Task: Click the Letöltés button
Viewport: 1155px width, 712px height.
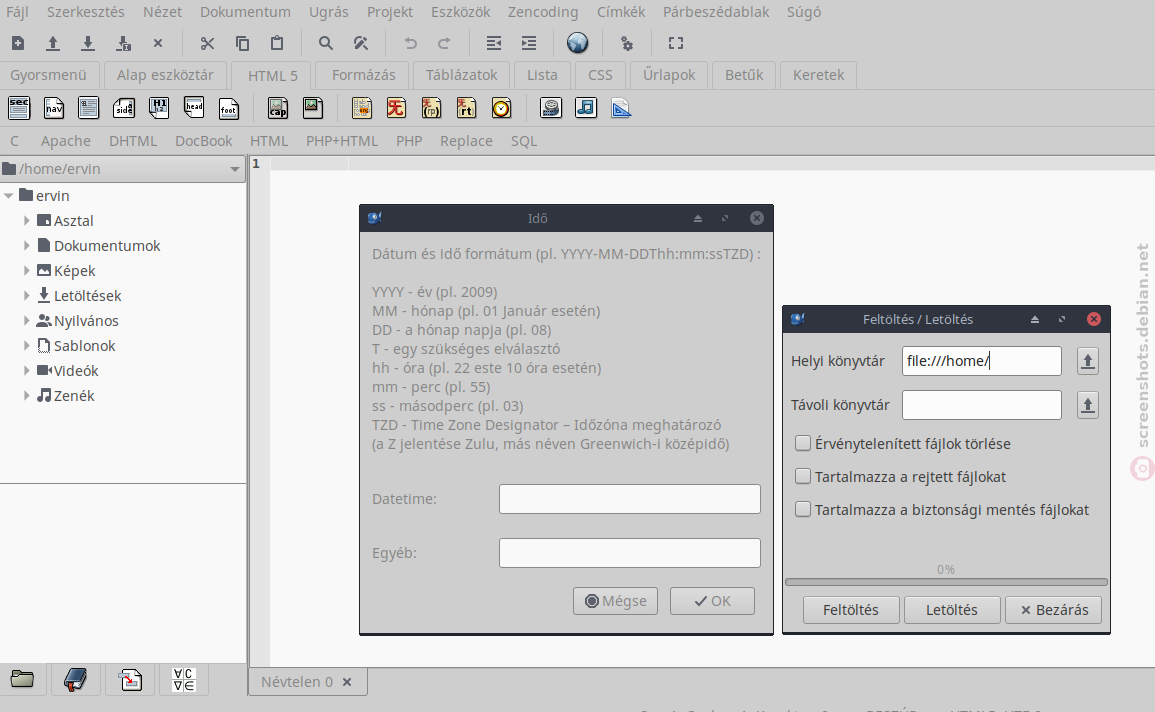Action: coord(952,610)
